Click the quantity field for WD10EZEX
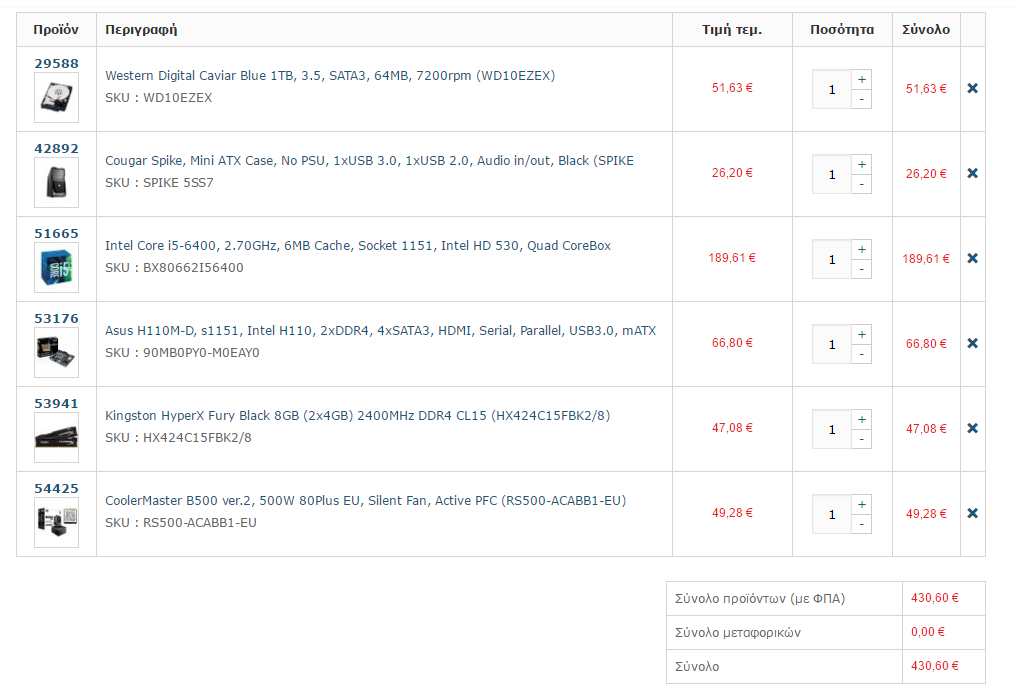Screen dimensions: 1018x697 [832, 90]
